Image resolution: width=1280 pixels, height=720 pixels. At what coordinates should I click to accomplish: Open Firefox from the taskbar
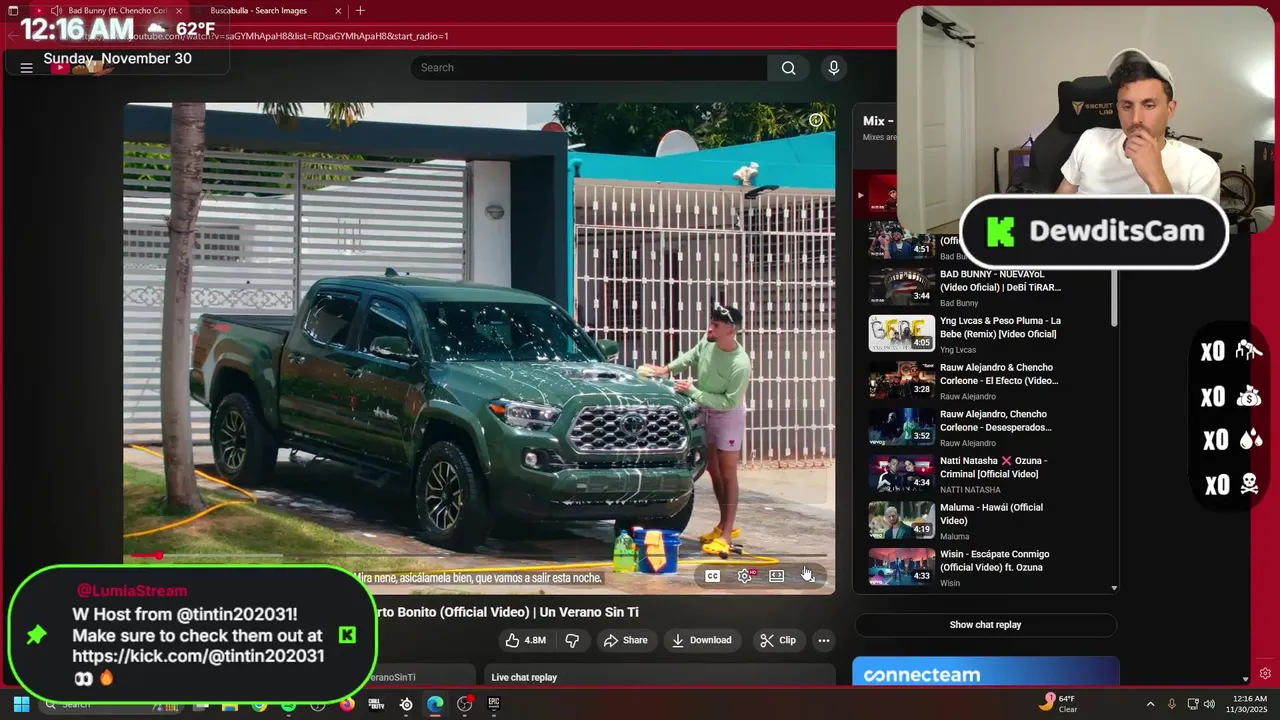coord(347,704)
